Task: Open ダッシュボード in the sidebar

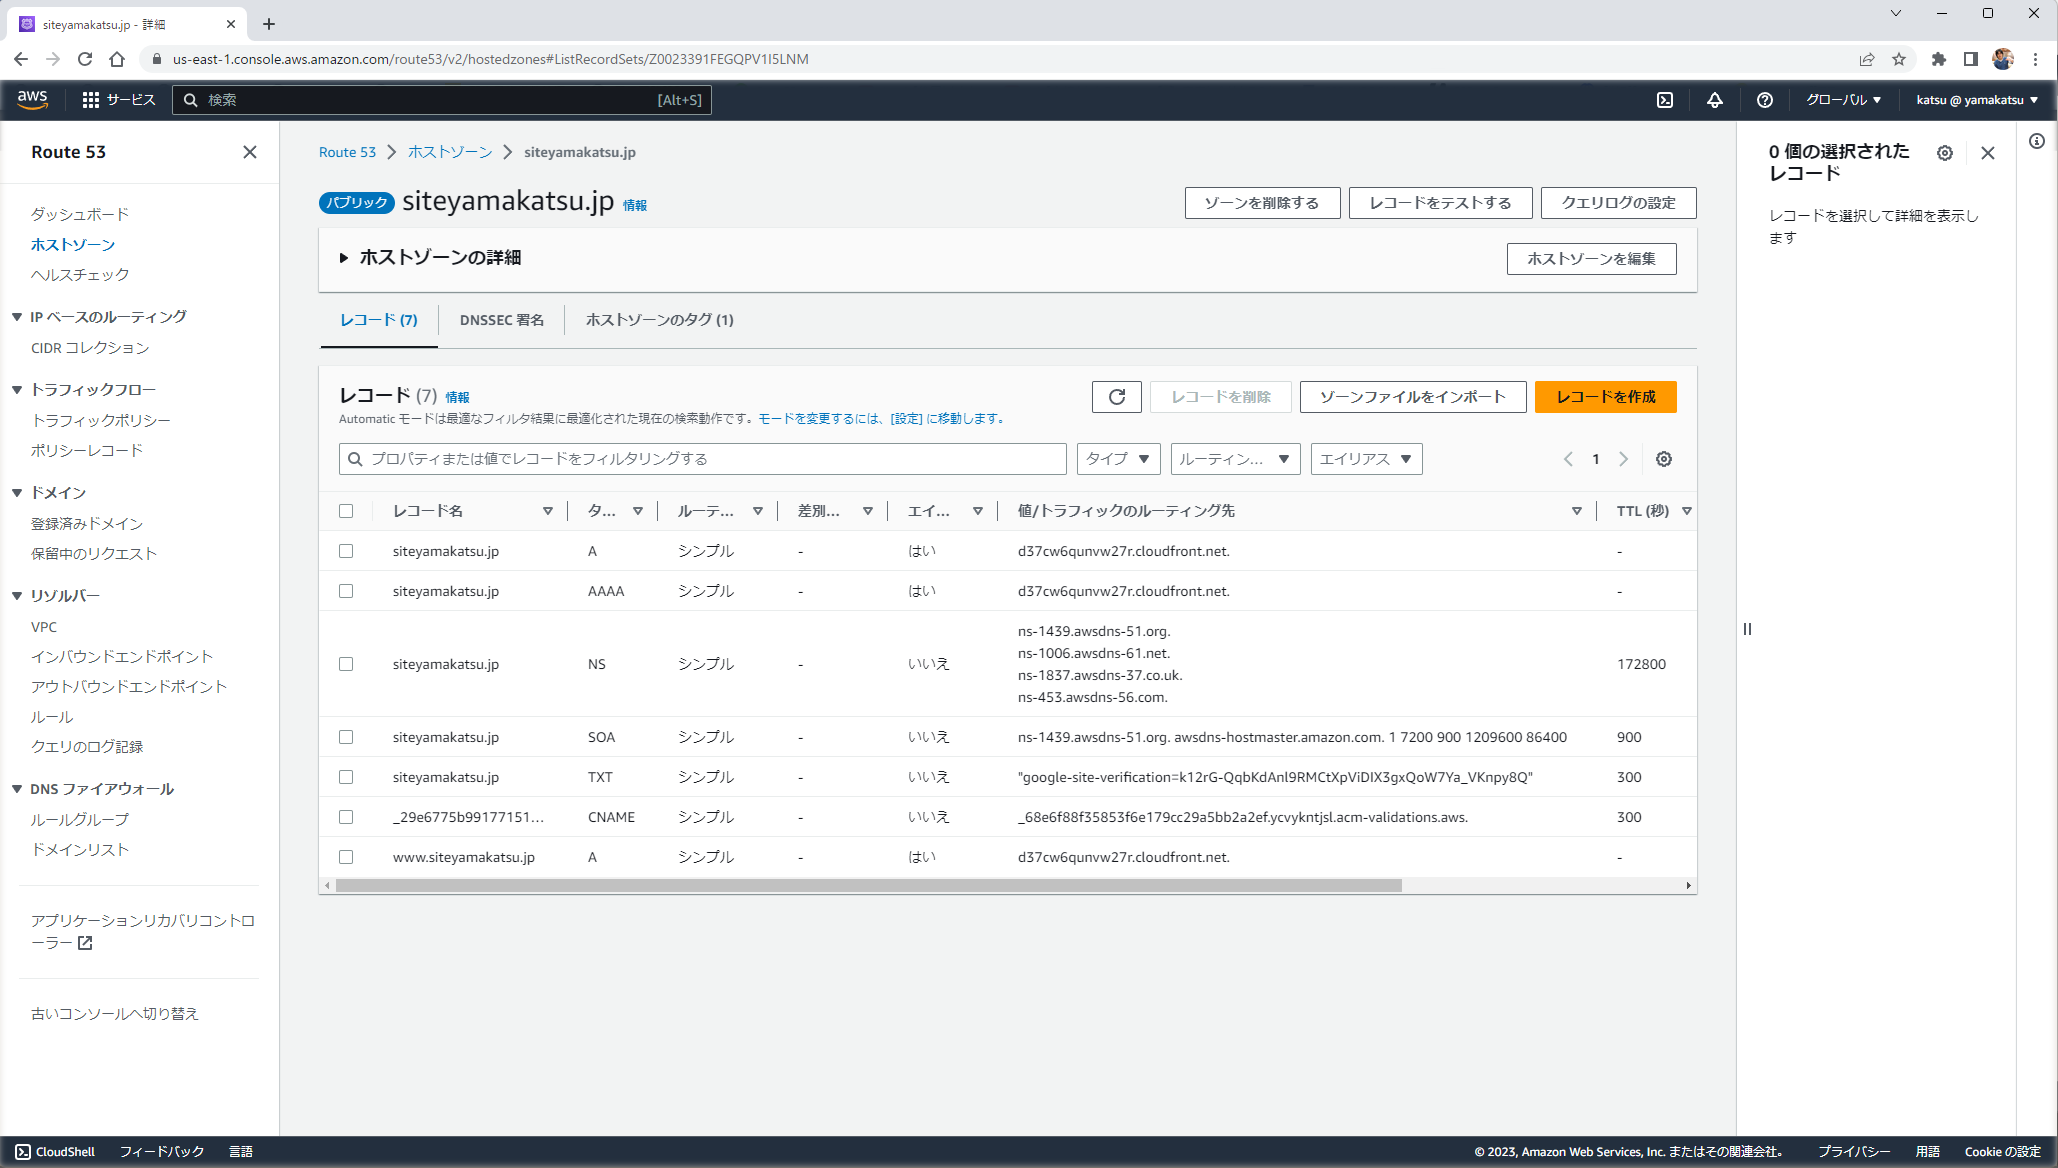Action: pyautogui.click(x=80, y=214)
